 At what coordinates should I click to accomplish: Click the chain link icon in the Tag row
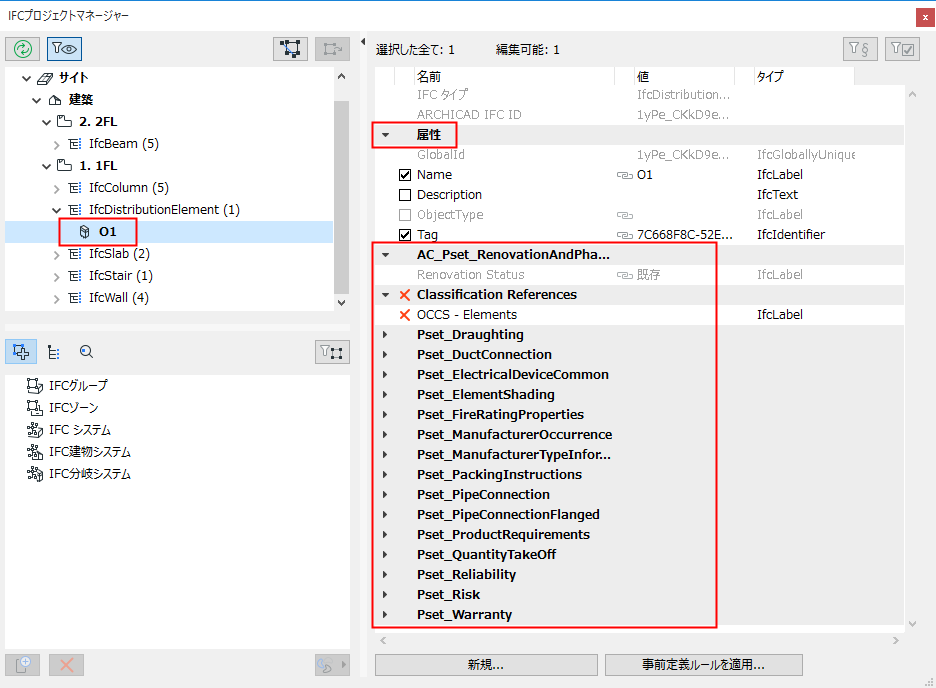click(x=624, y=235)
